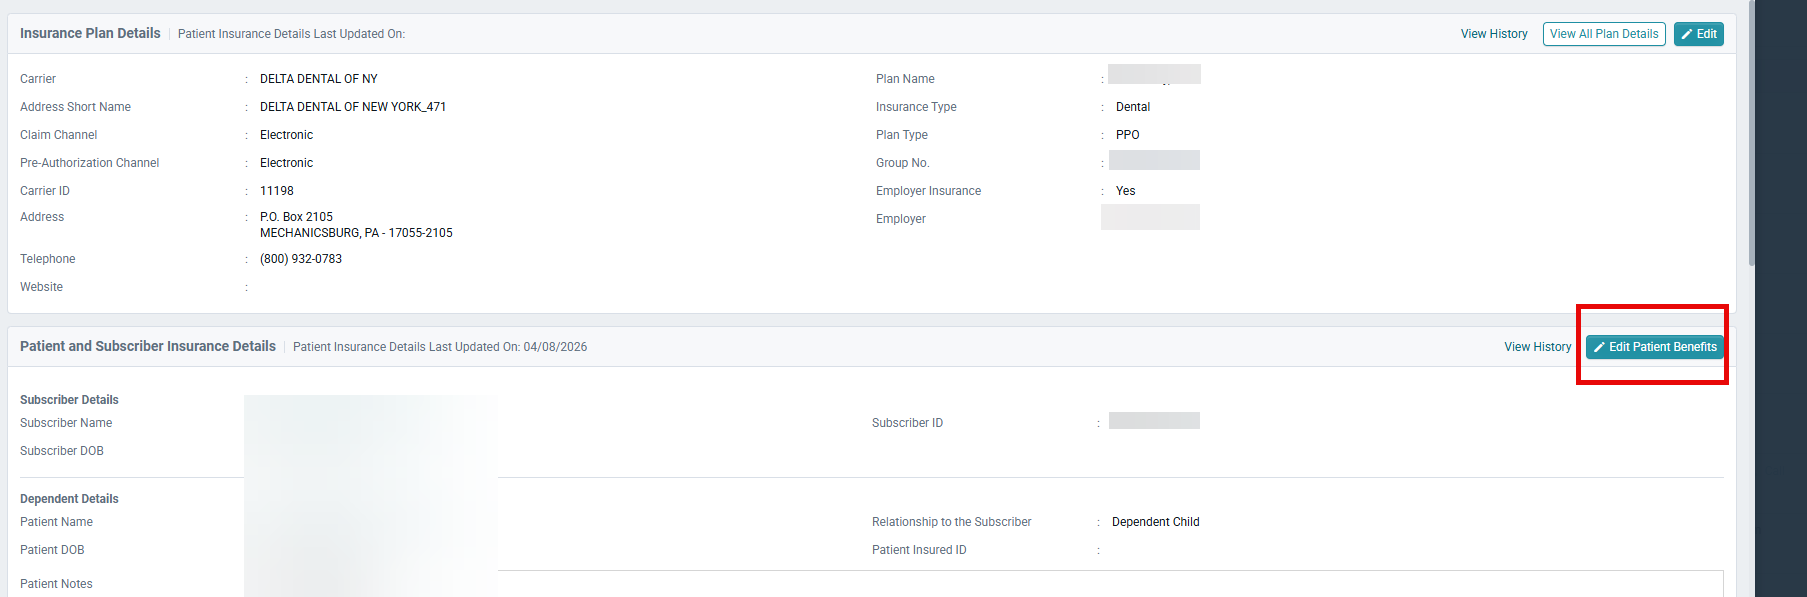Click telephone number (800) 932-0783

(x=301, y=259)
